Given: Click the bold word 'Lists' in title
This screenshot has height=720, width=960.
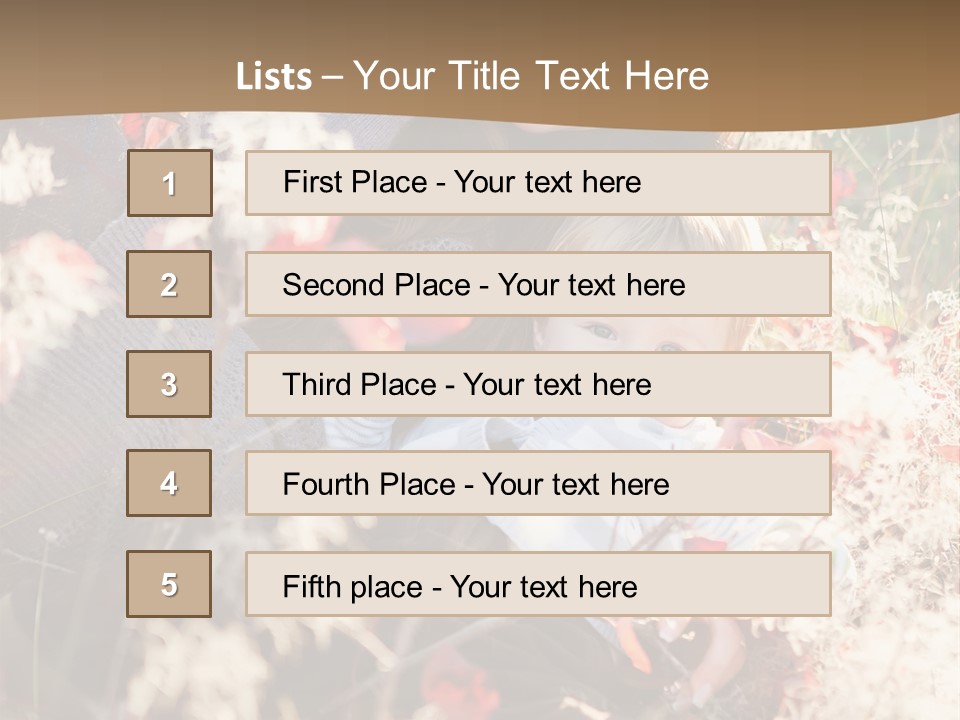Looking at the screenshot, I should click(x=273, y=77).
